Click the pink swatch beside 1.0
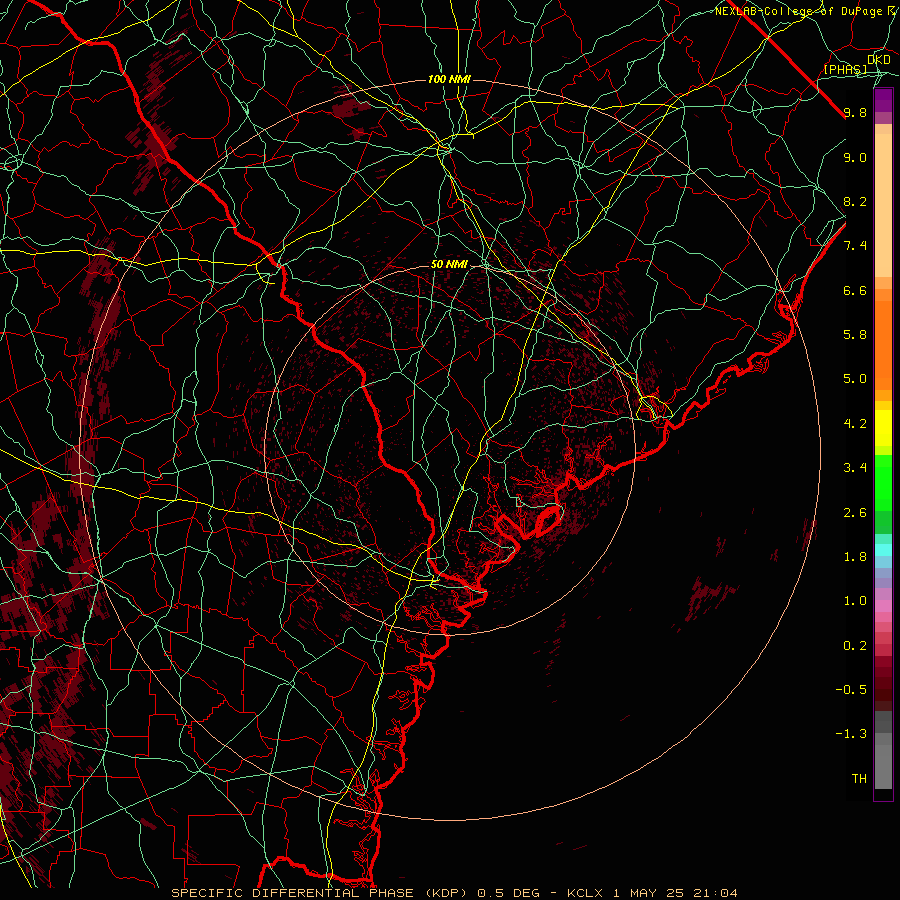Image resolution: width=900 pixels, height=900 pixels. (x=883, y=606)
